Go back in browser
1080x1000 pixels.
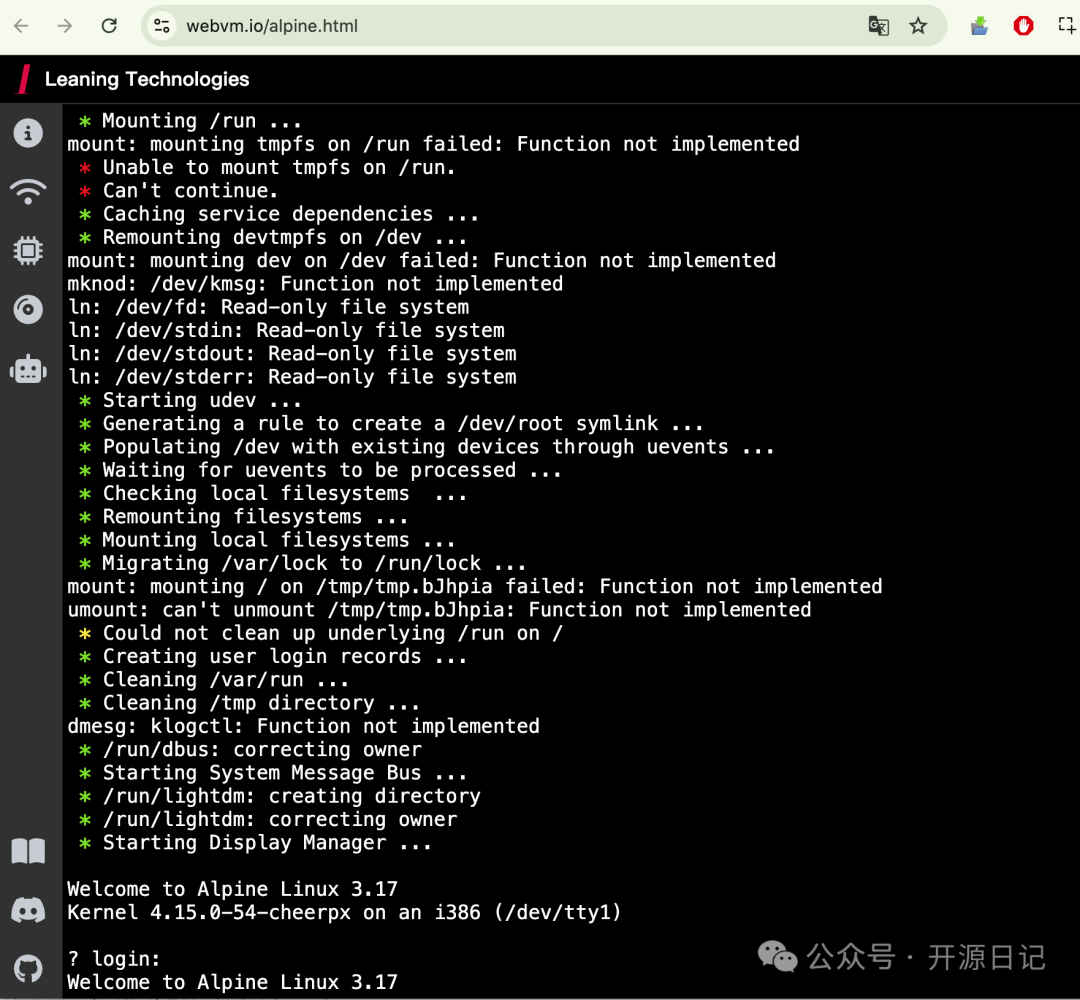tap(21, 26)
